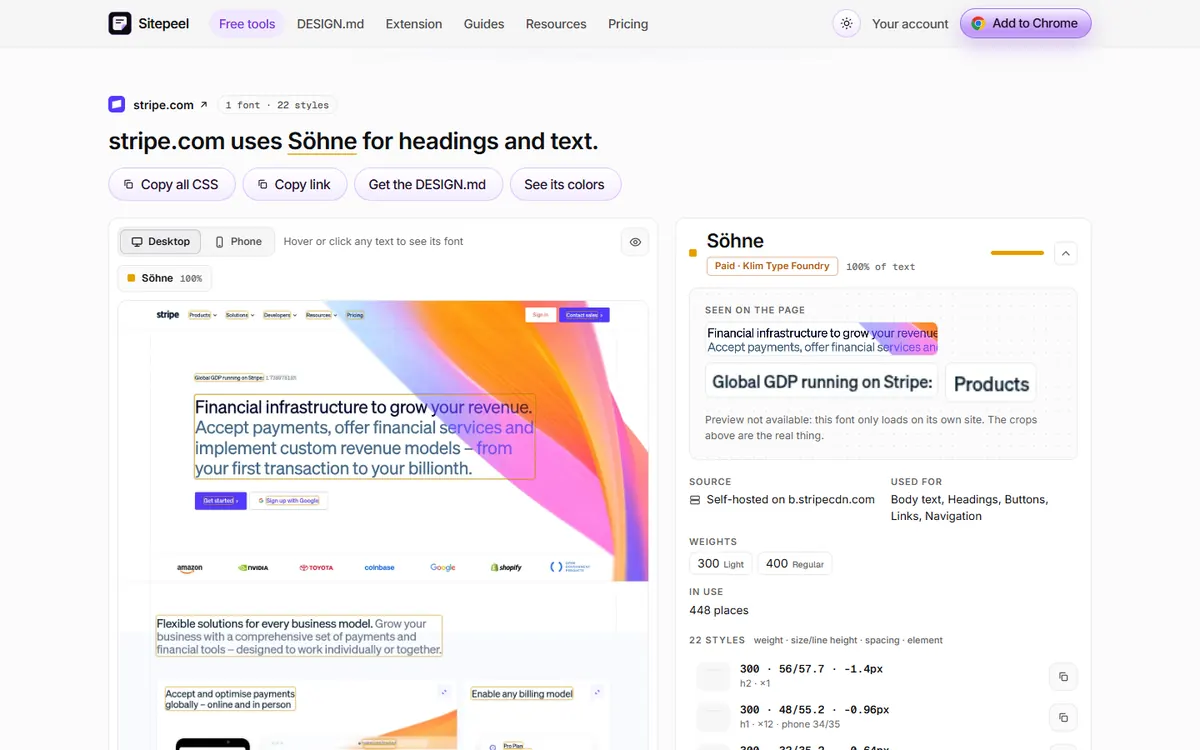1200x750 pixels.
Task: Click the shopify logo in preview
Action: (506, 568)
